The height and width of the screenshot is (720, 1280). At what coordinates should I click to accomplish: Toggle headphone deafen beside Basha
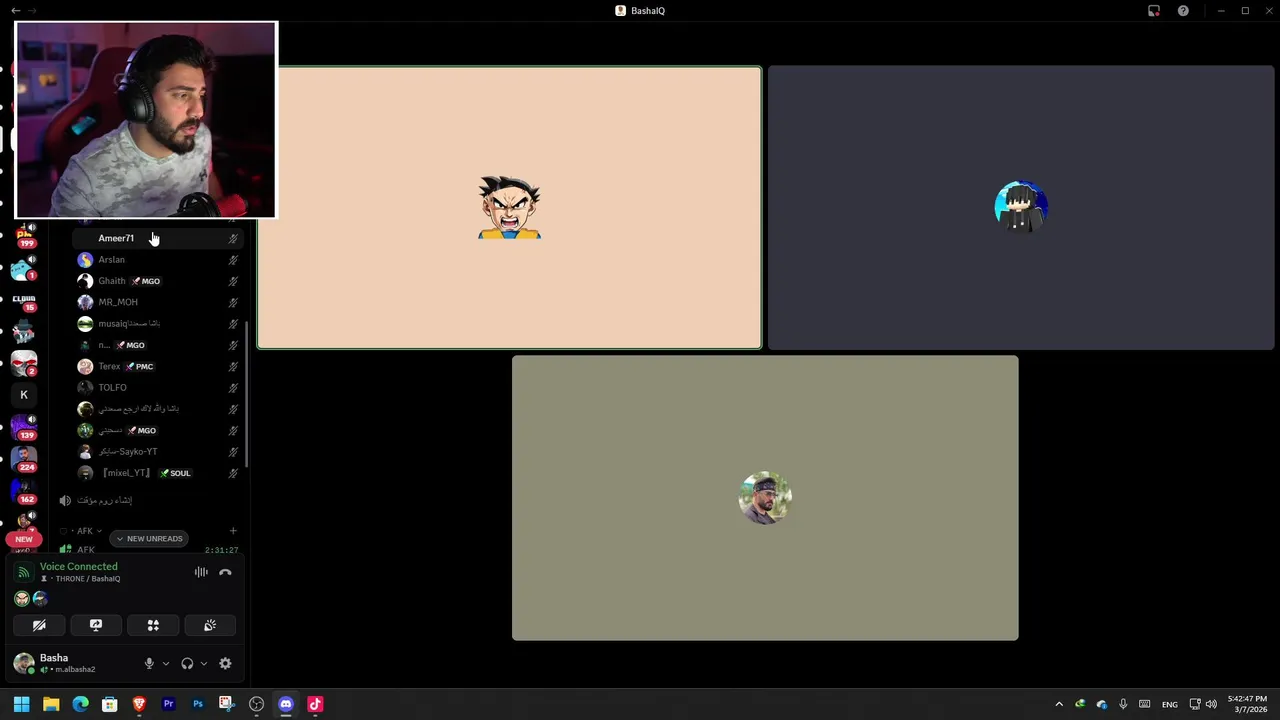coord(187,663)
